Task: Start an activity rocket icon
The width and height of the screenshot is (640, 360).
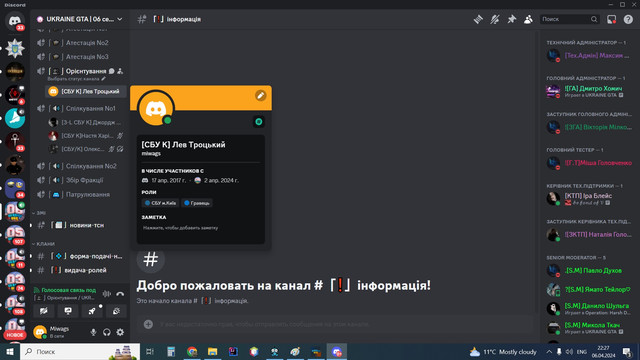Action: [x=92, y=311]
